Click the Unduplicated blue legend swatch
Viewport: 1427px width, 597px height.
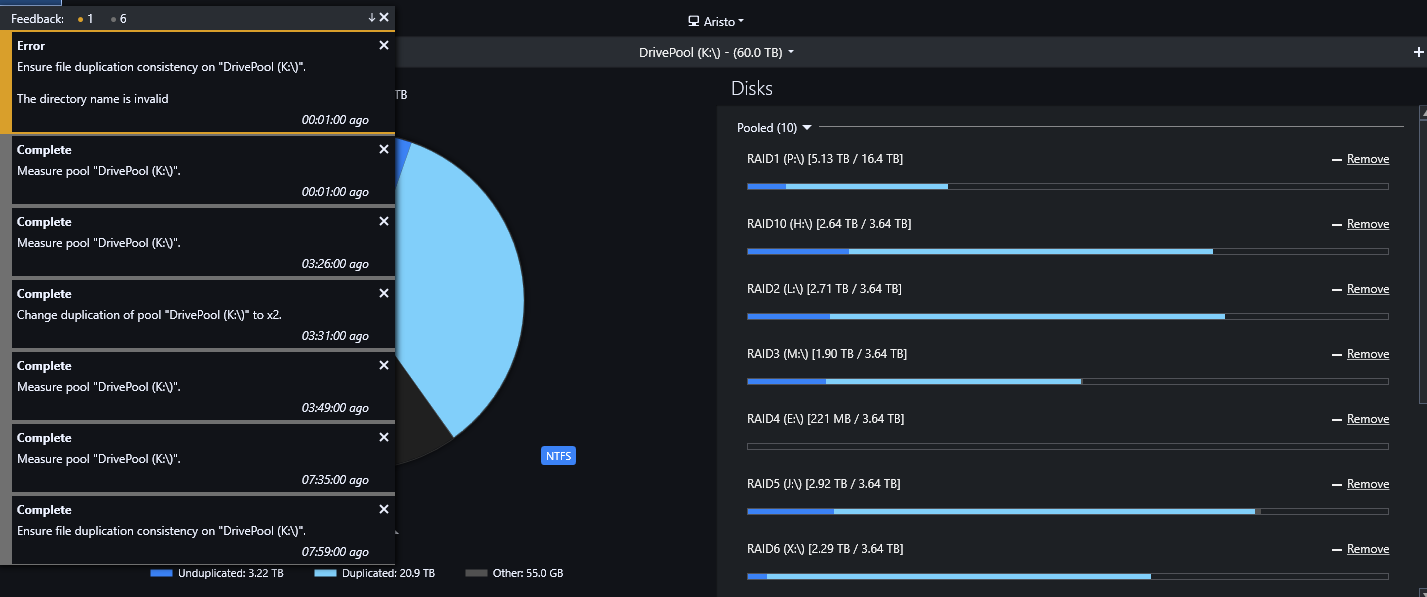[x=161, y=573]
